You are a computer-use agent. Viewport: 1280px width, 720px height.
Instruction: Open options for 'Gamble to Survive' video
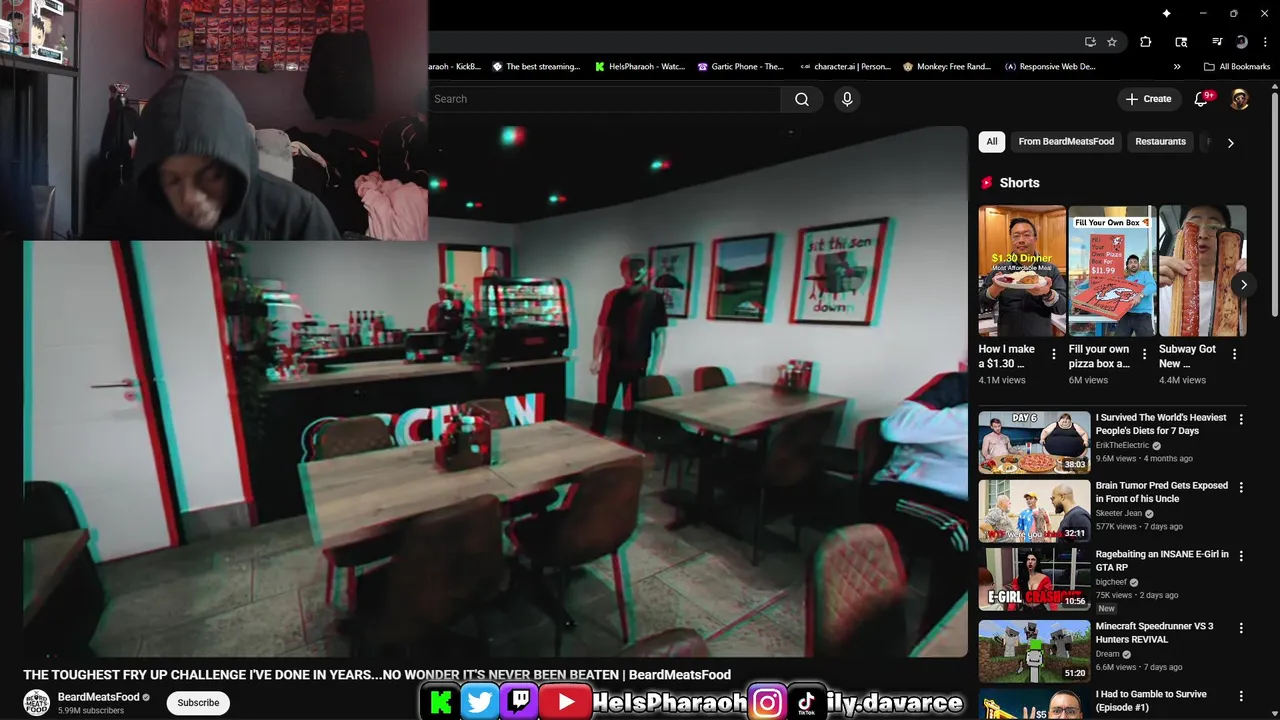1241,696
